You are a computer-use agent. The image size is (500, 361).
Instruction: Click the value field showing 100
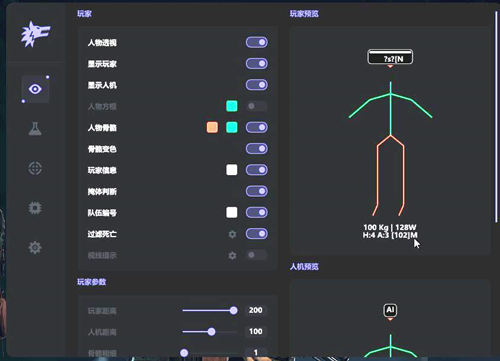[x=256, y=331]
